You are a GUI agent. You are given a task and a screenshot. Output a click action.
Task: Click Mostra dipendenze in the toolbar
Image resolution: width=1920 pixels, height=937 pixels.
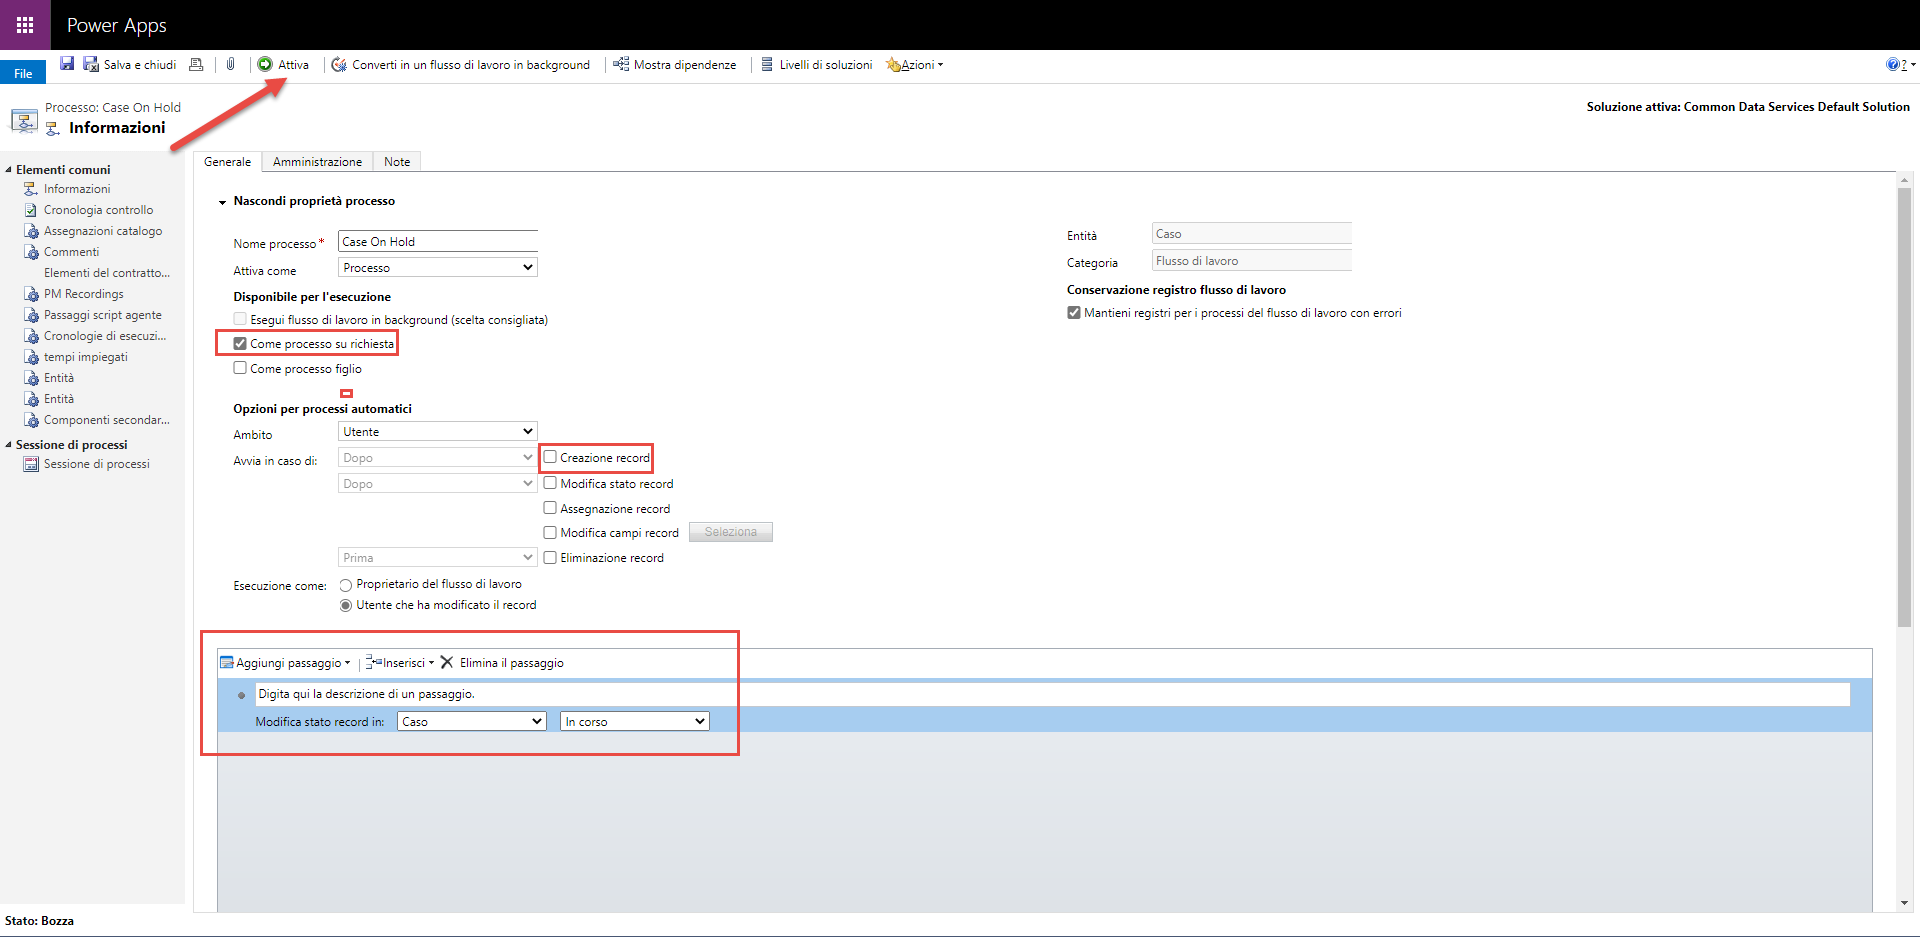(x=675, y=64)
